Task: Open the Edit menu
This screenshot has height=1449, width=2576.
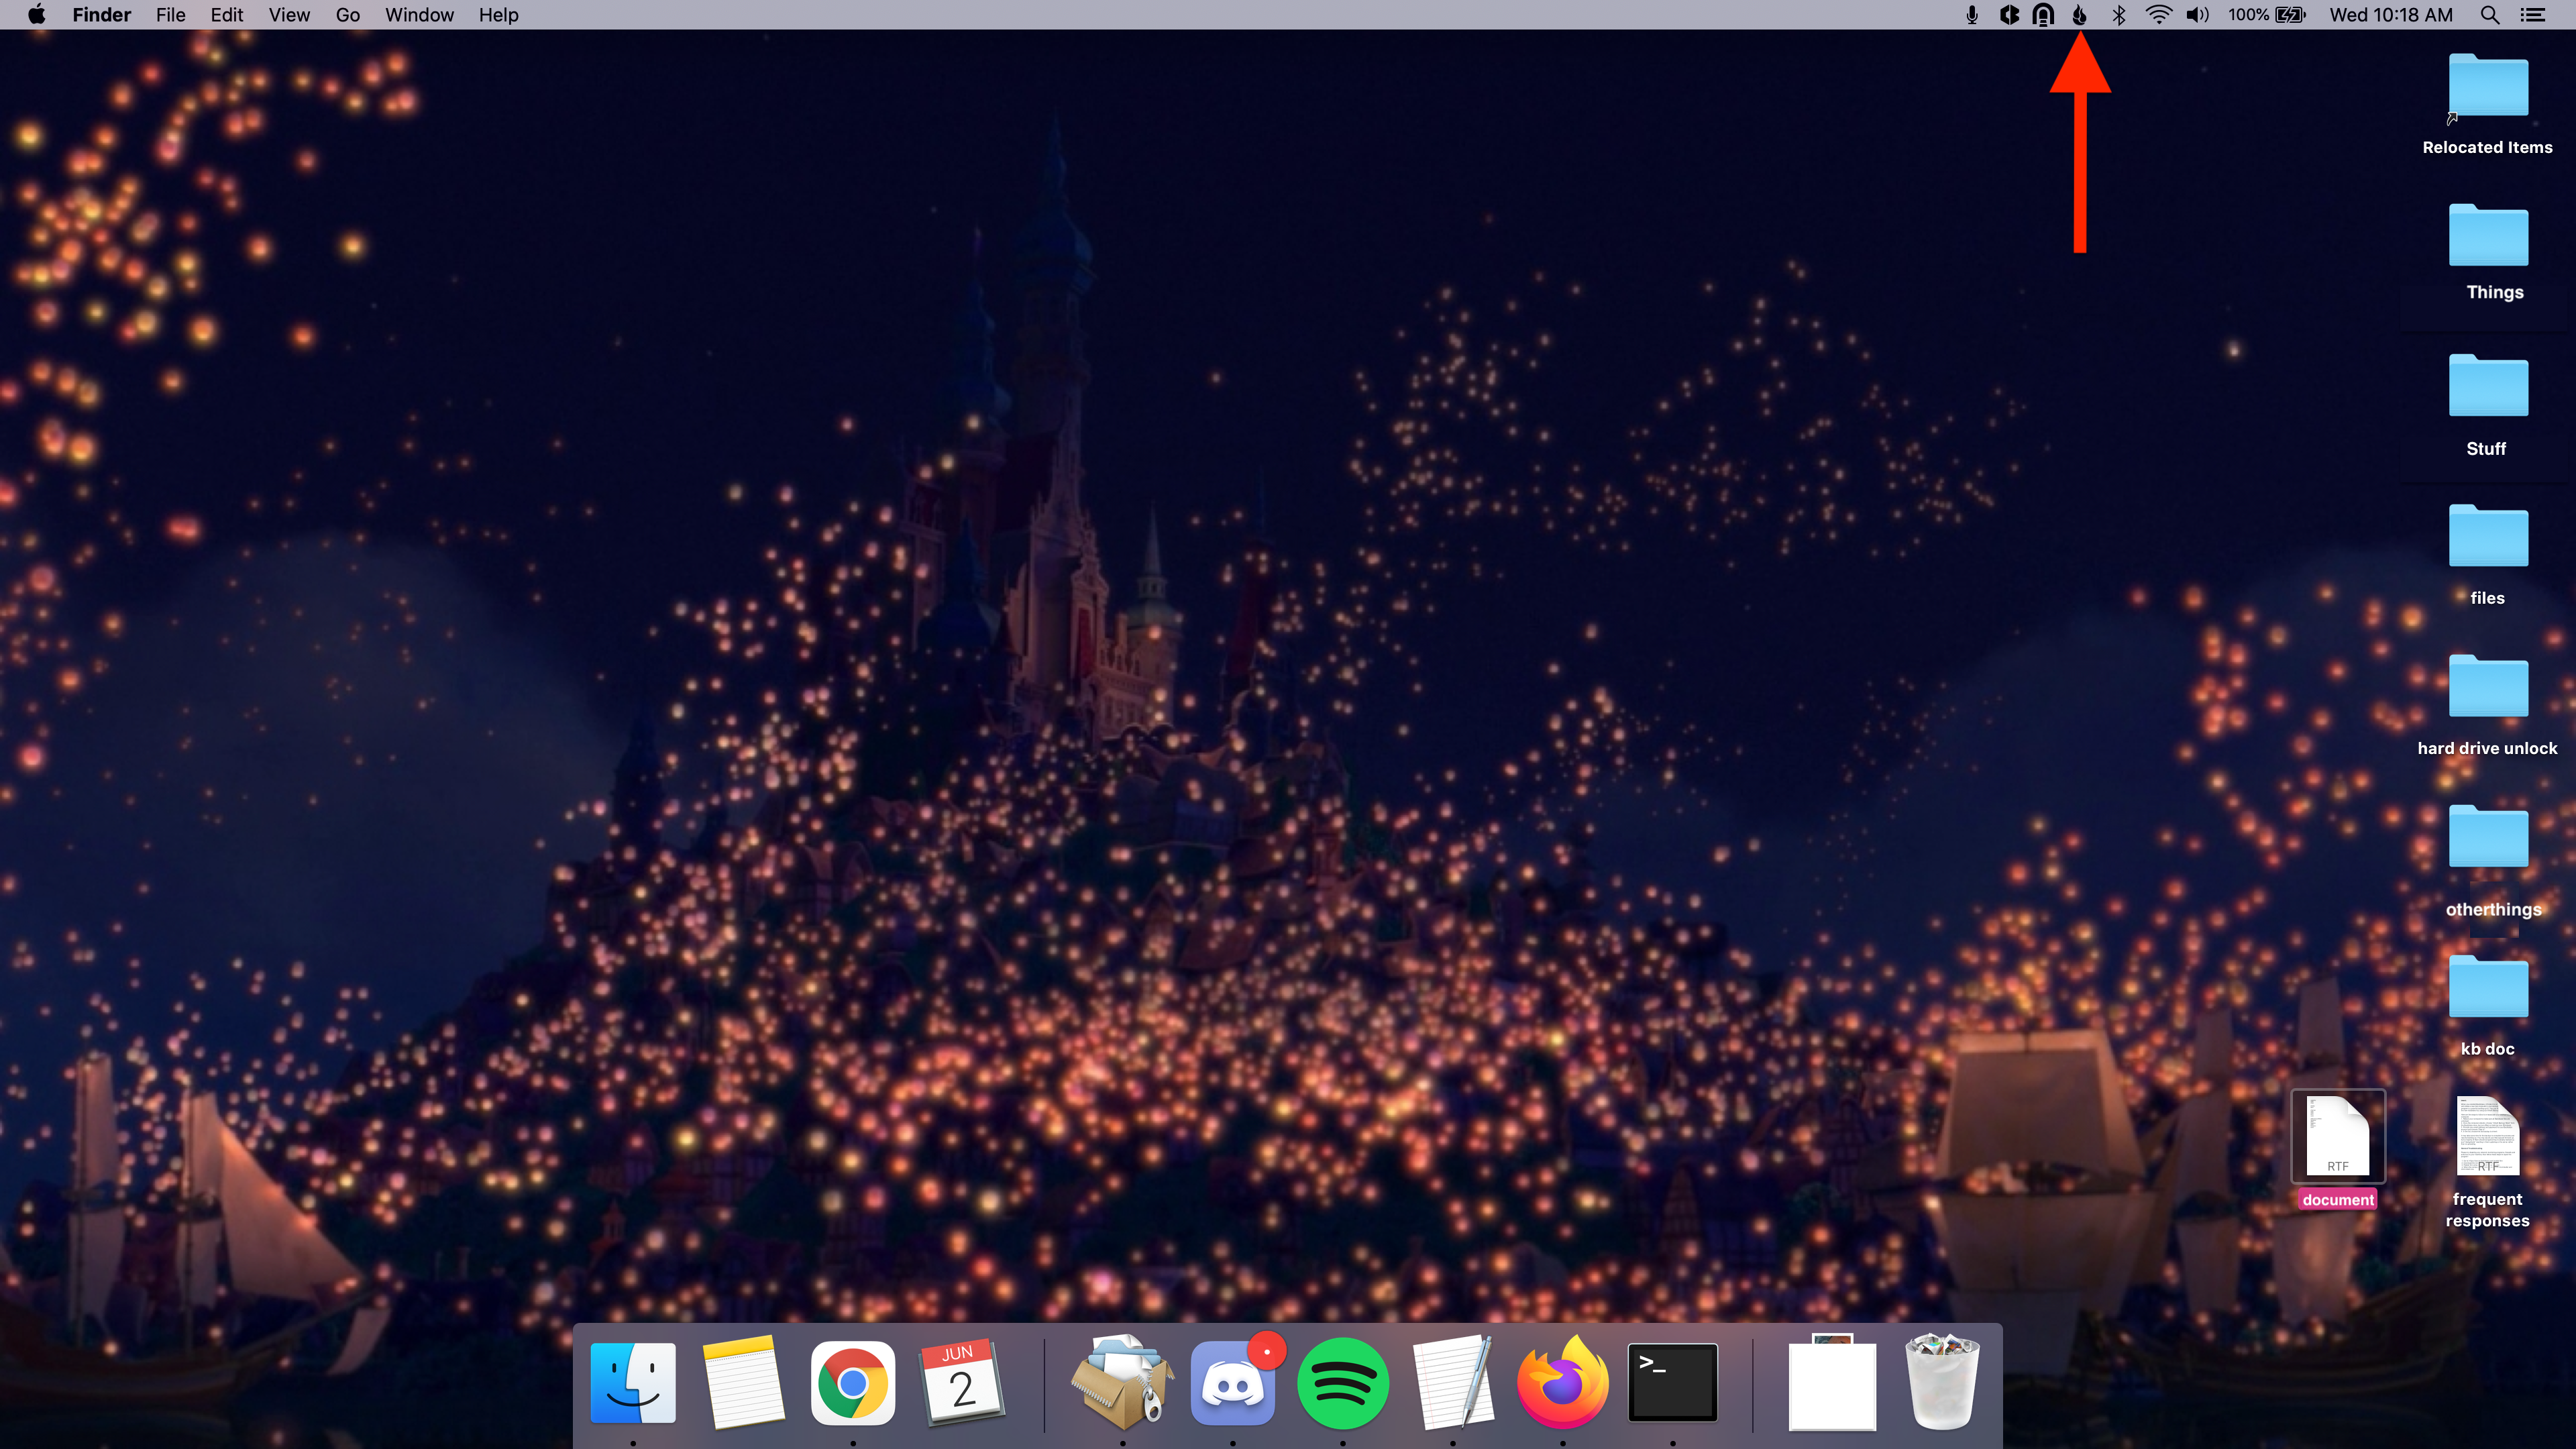Action: (226, 14)
